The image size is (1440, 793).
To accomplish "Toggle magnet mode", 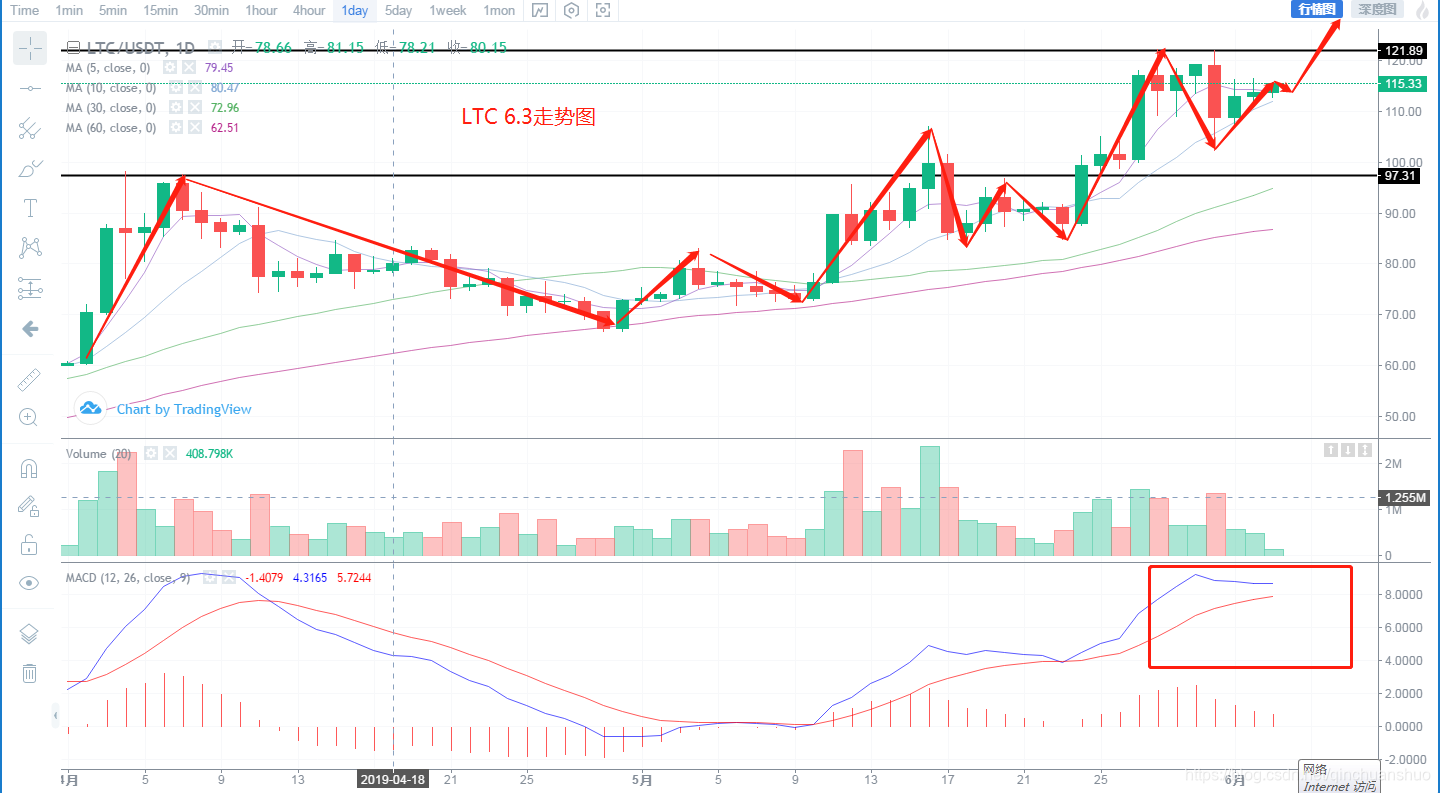I will click(x=30, y=468).
